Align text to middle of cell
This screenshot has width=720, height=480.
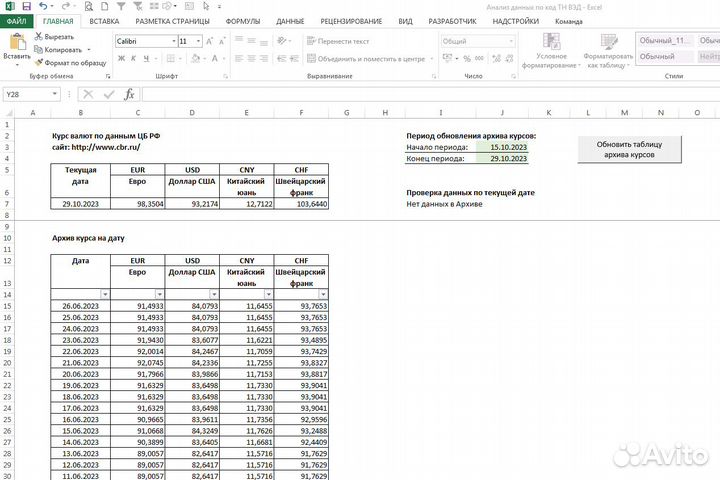click(251, 40)
